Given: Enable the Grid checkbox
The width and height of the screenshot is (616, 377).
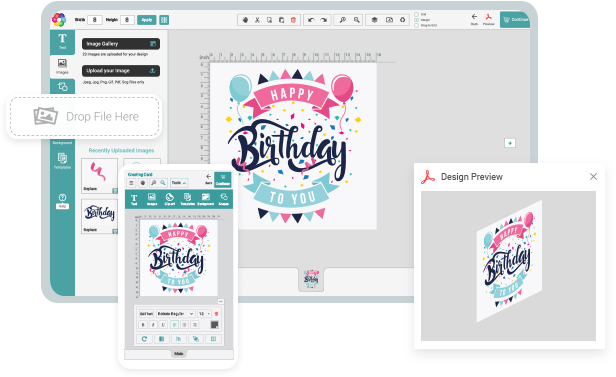Looking at the screenshot, I should click(416, 14).
